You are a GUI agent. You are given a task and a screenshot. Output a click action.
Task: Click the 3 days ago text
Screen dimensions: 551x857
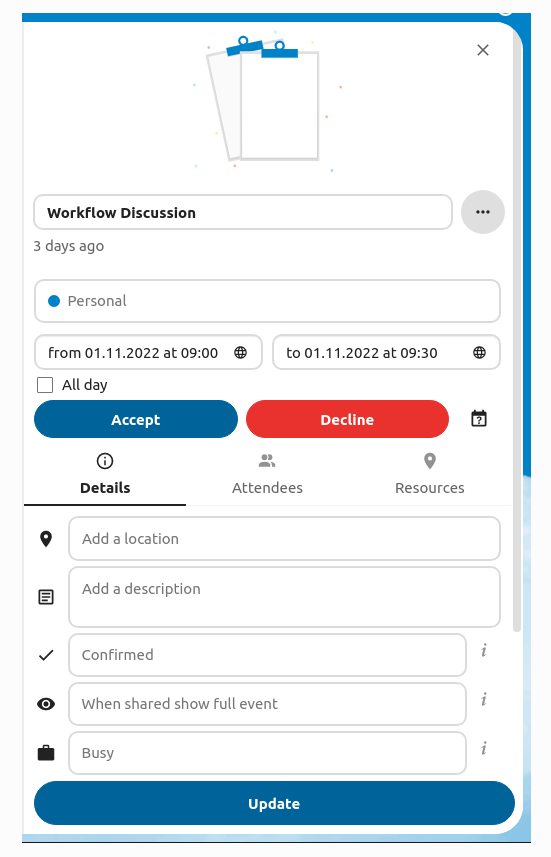[x=69, y=246]
